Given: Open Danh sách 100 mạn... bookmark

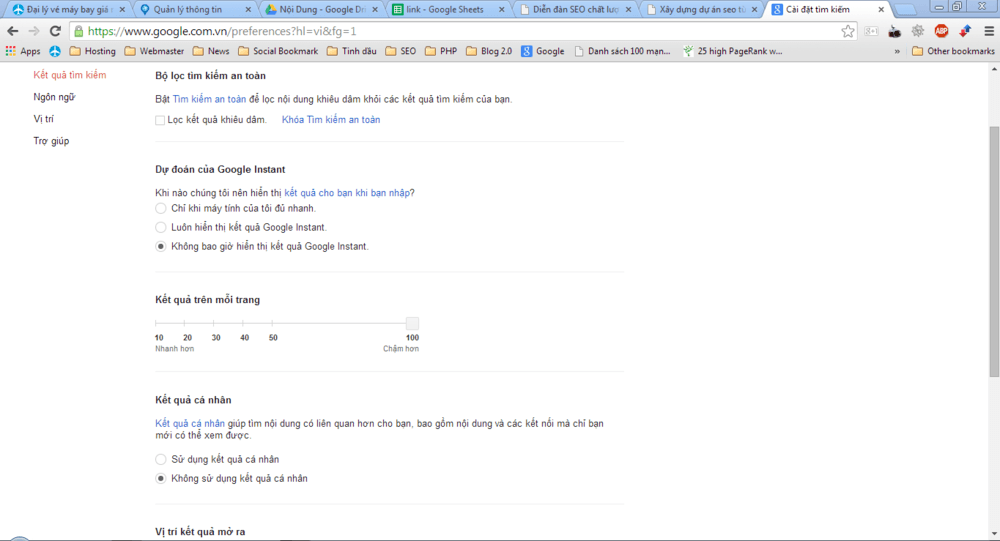Looking at the screenshot, I should point(622,51).
